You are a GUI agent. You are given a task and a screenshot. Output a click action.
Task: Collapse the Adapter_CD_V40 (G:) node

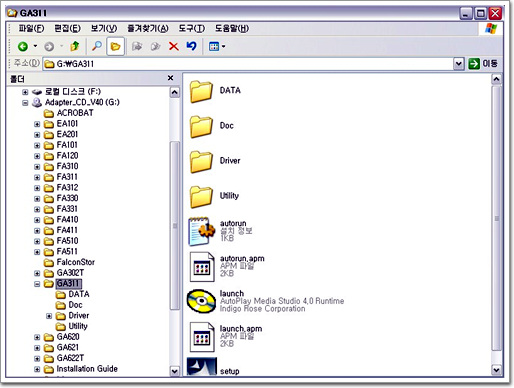25,103
